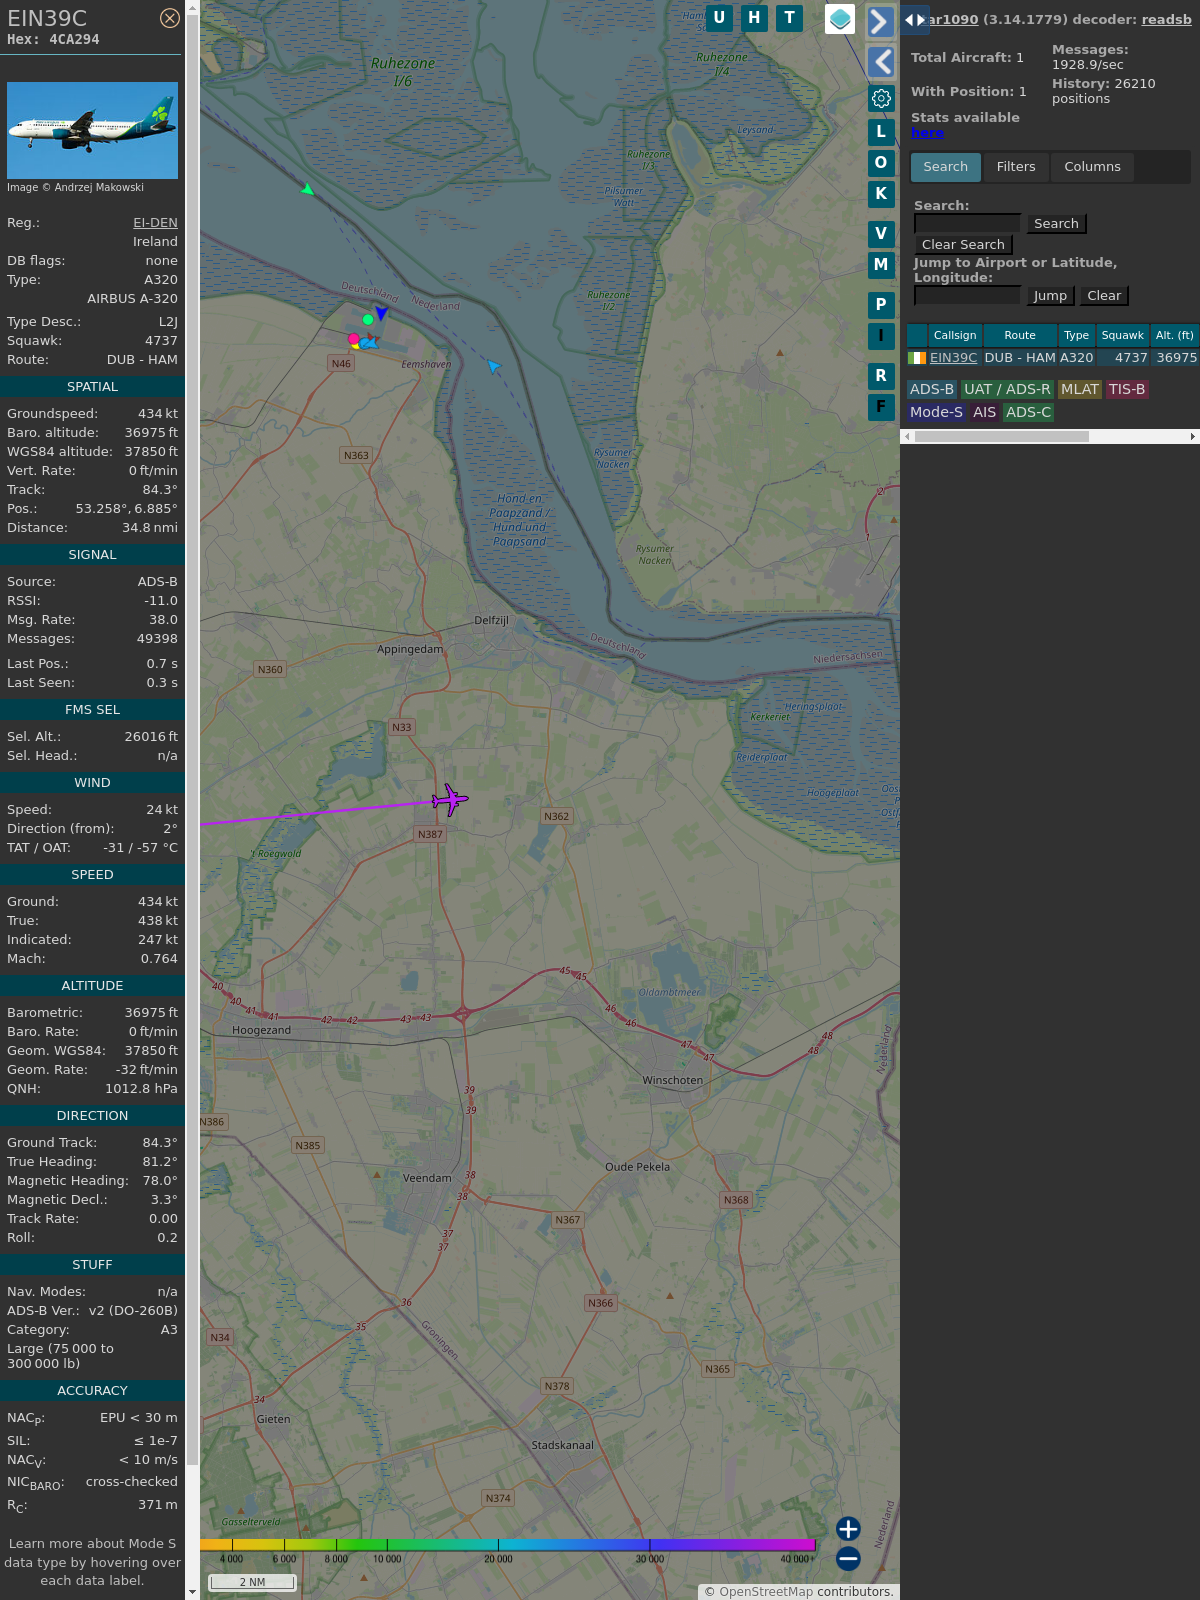1200x1600 pixels.
Task: Open the map layer switcher icon
Action: pos(840,19)
